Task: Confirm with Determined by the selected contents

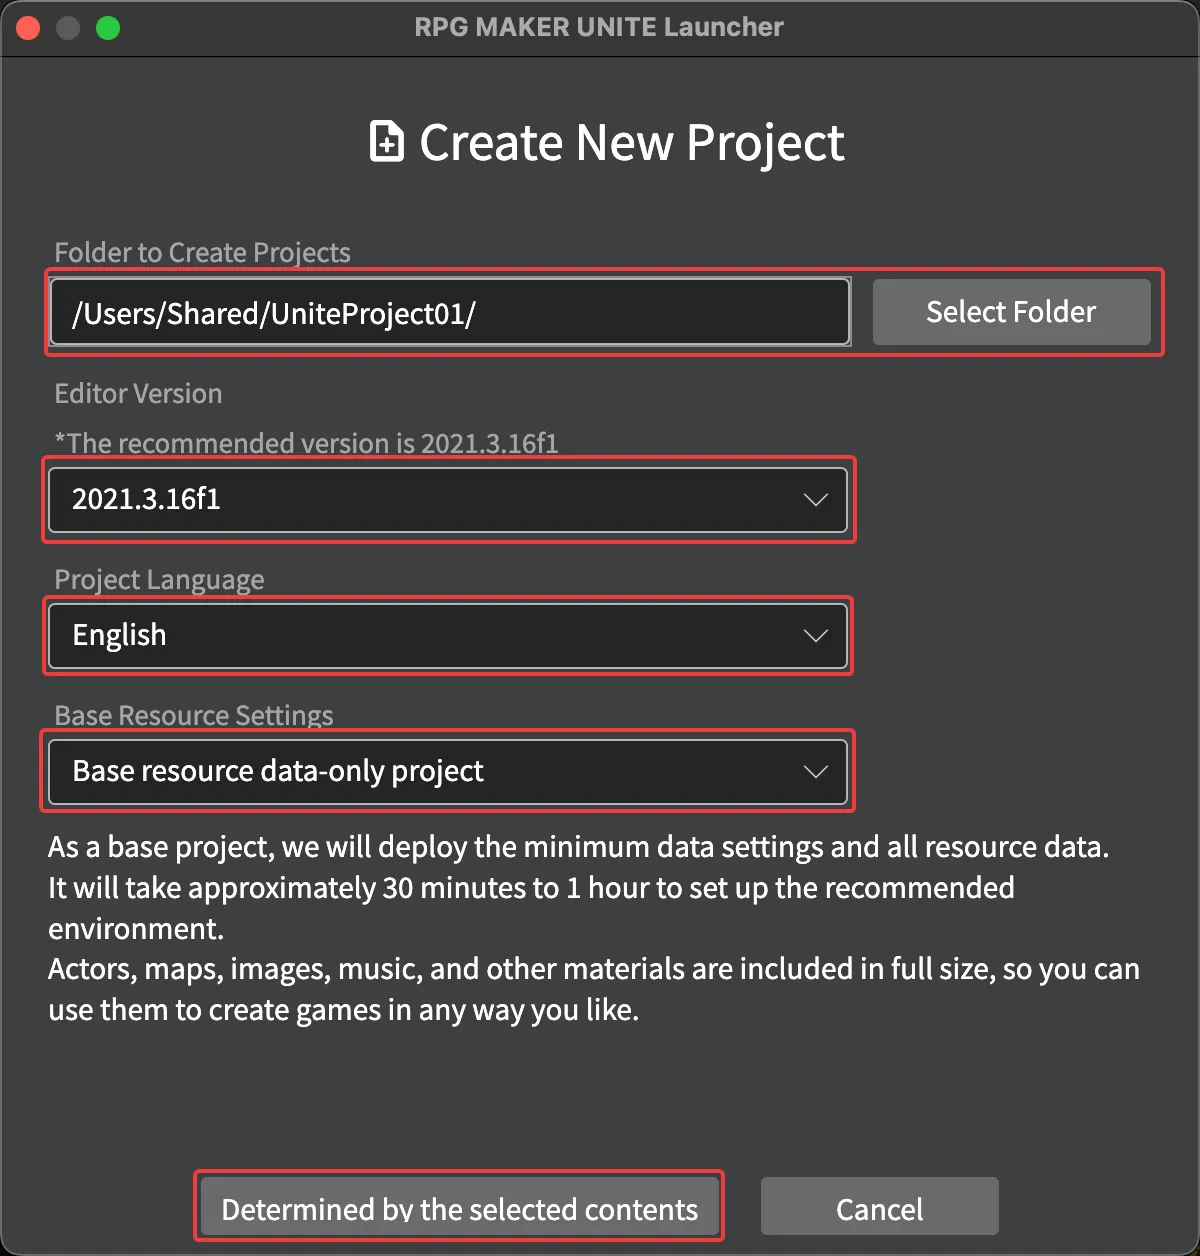Action: coord(459,1207)
